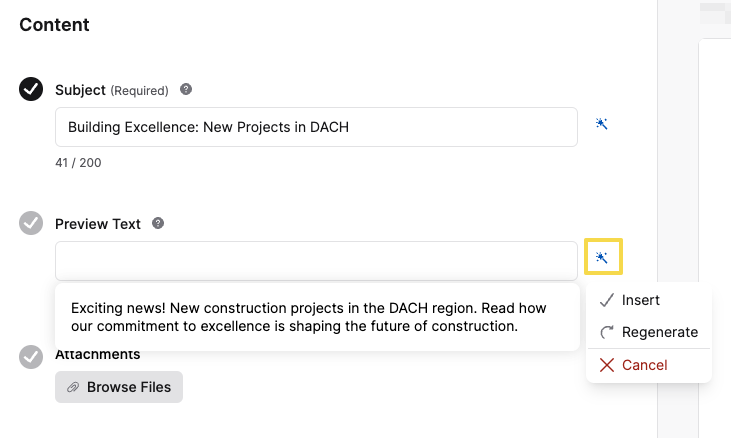Focus the Subject input field
The height and width of the screenshot is (438, 731).
point(317,127)
